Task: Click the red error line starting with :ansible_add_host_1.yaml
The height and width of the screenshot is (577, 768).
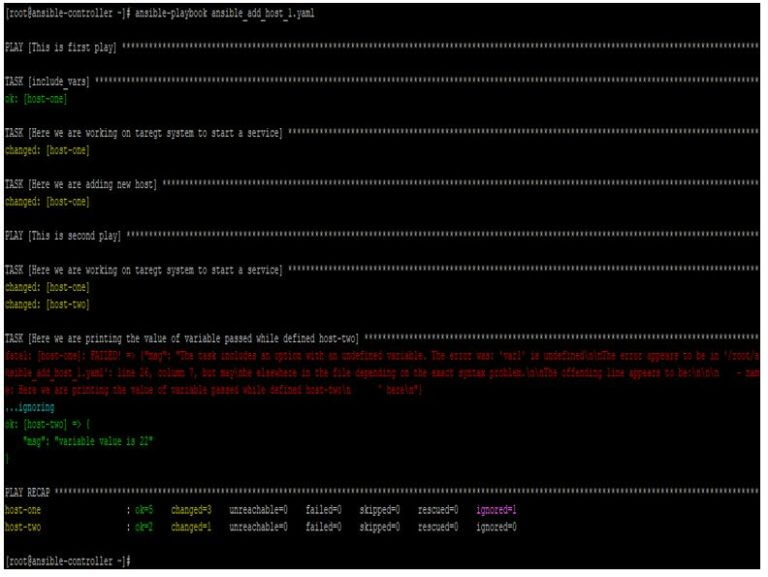Action: tap(382, 373)
